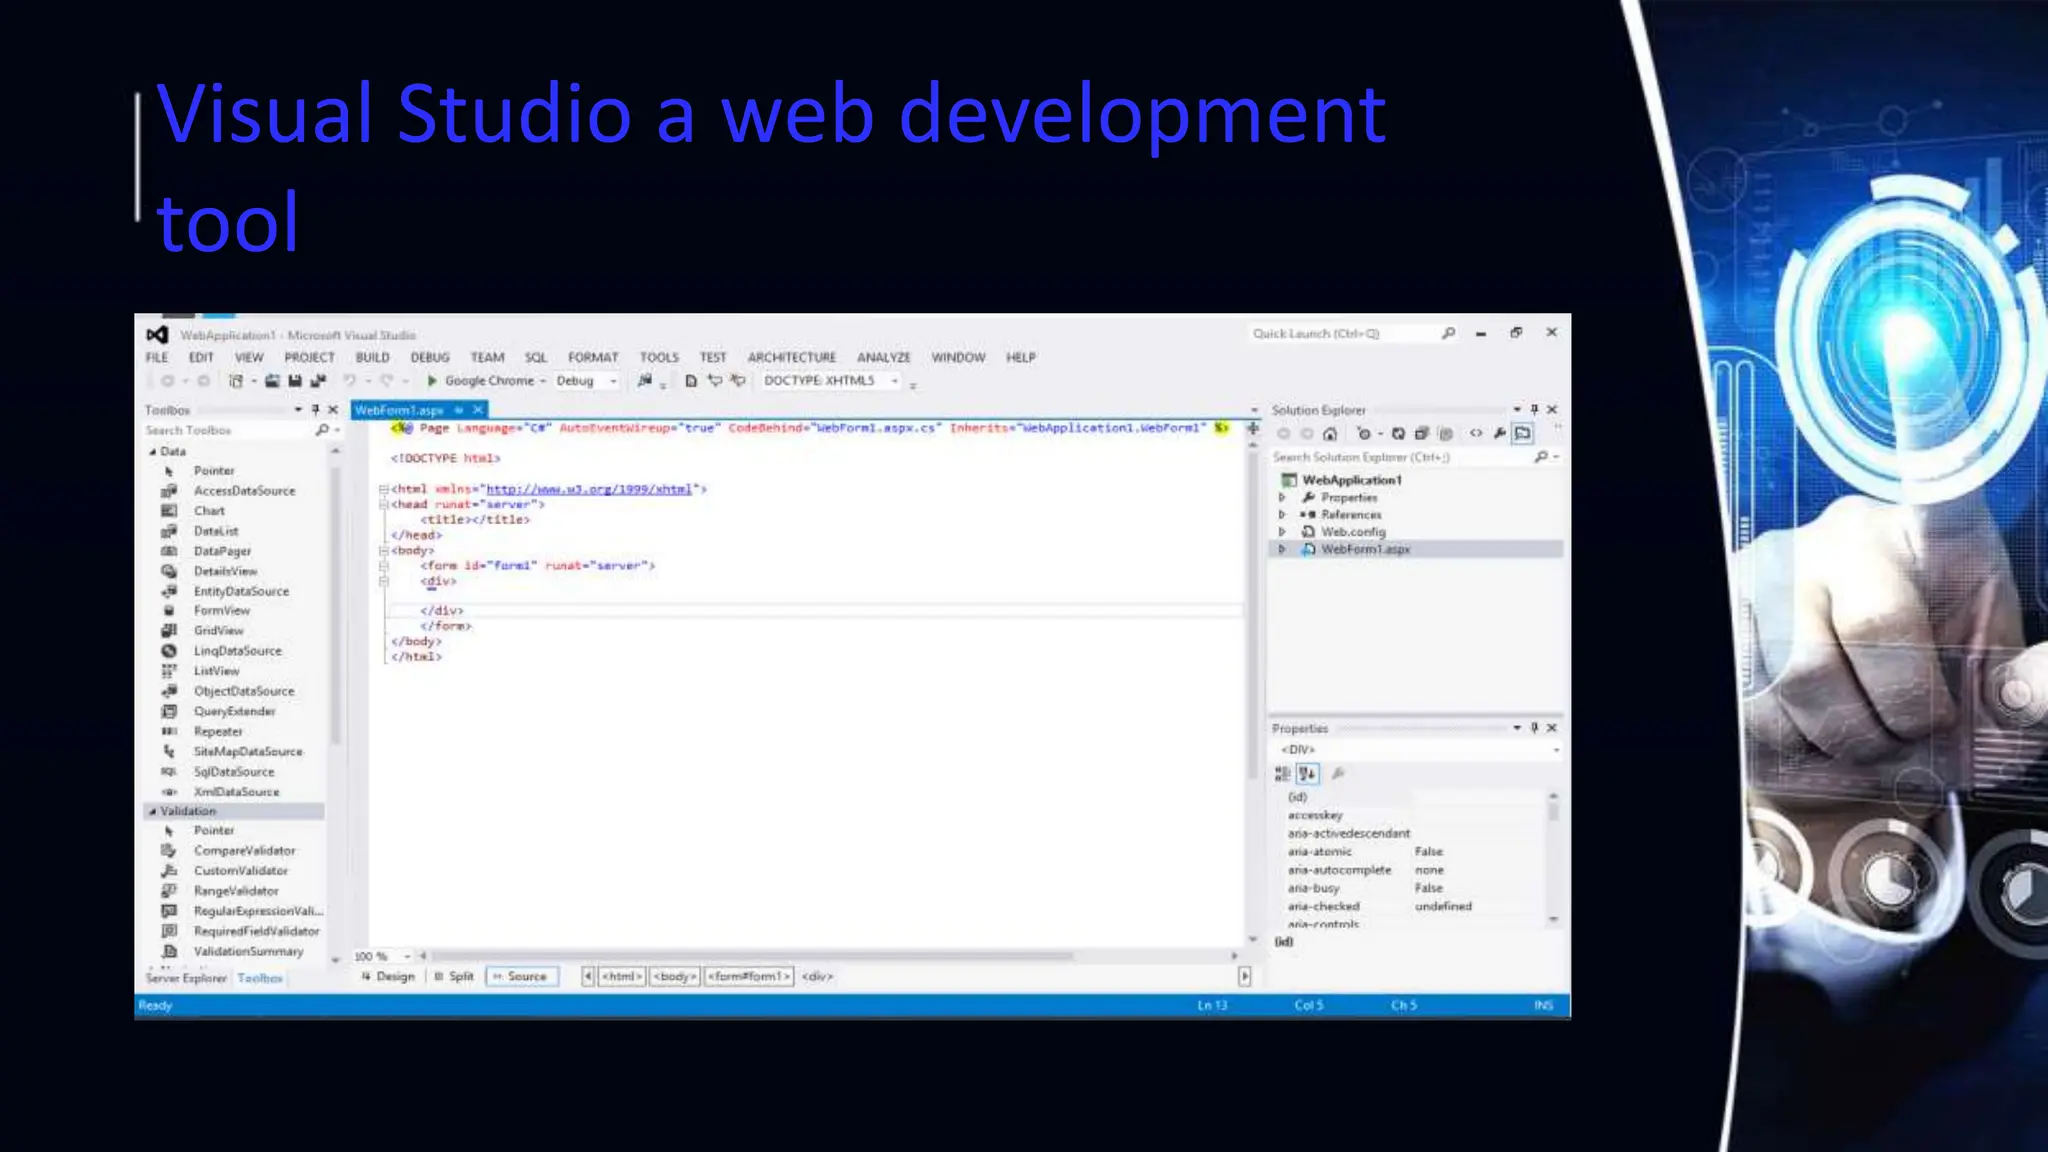
Task: Click the Collapse All icon in Solution Explorer
Action: [1421, 434]
